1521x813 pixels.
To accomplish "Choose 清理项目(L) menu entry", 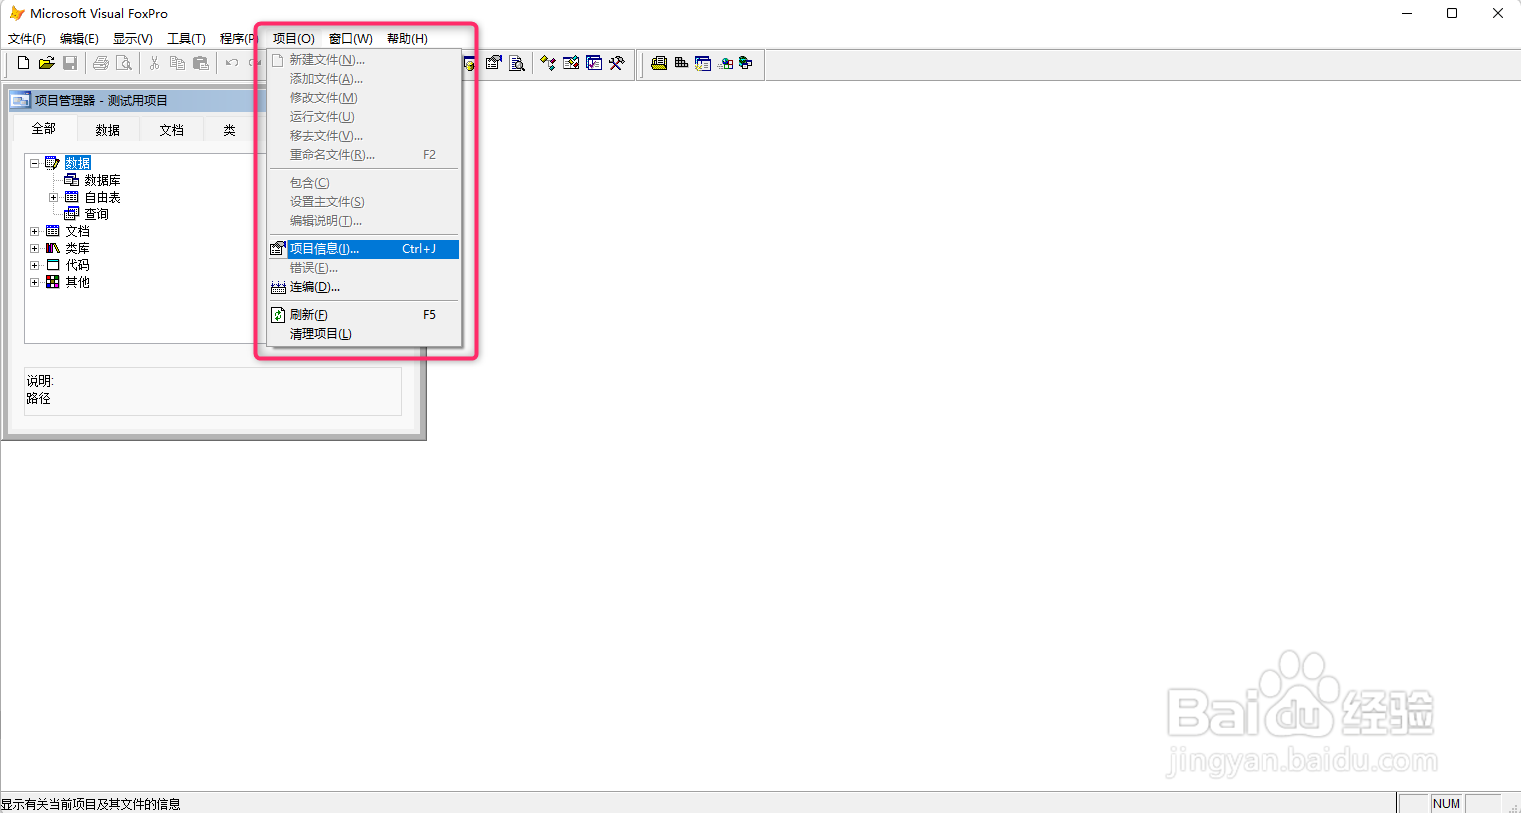I will click(x=364, y=334).
